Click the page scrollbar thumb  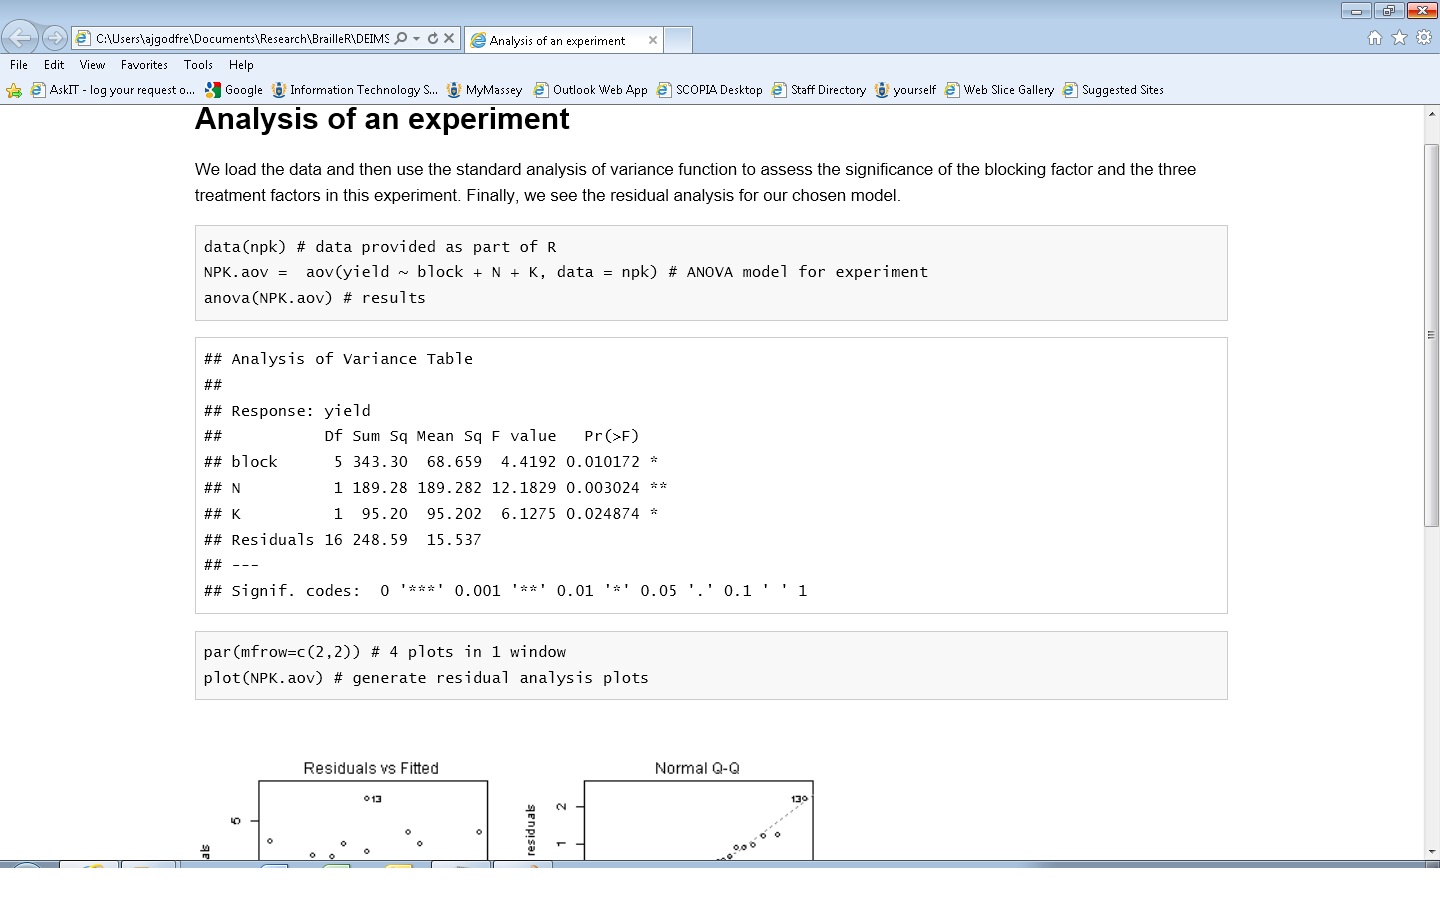pyautogui.click(x=1431, y=335)
